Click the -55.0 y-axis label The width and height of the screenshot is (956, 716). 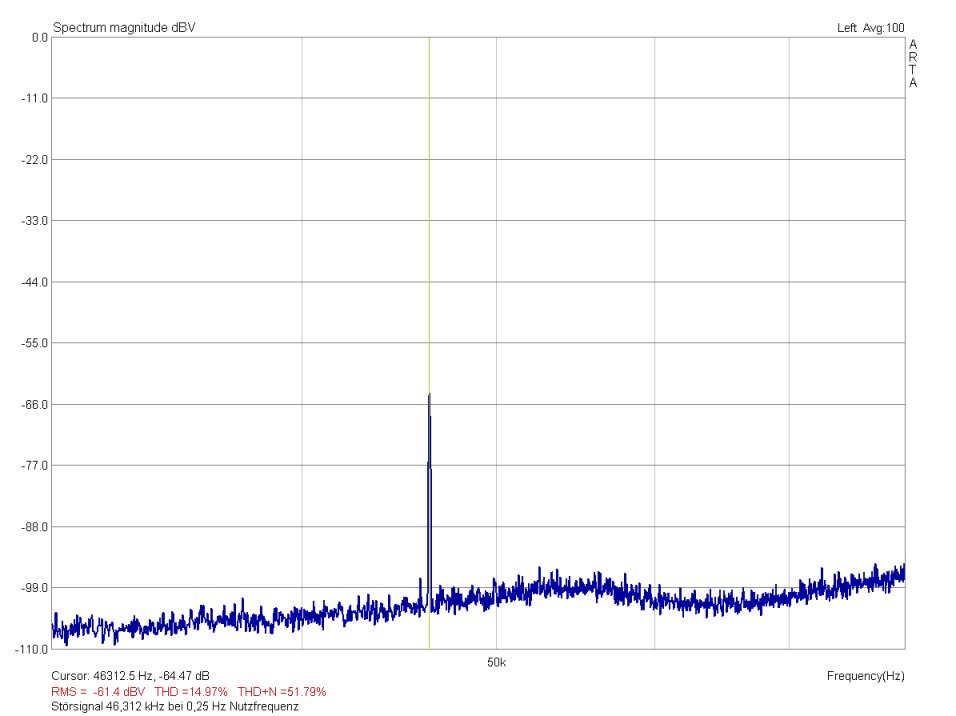pos(37,343)
